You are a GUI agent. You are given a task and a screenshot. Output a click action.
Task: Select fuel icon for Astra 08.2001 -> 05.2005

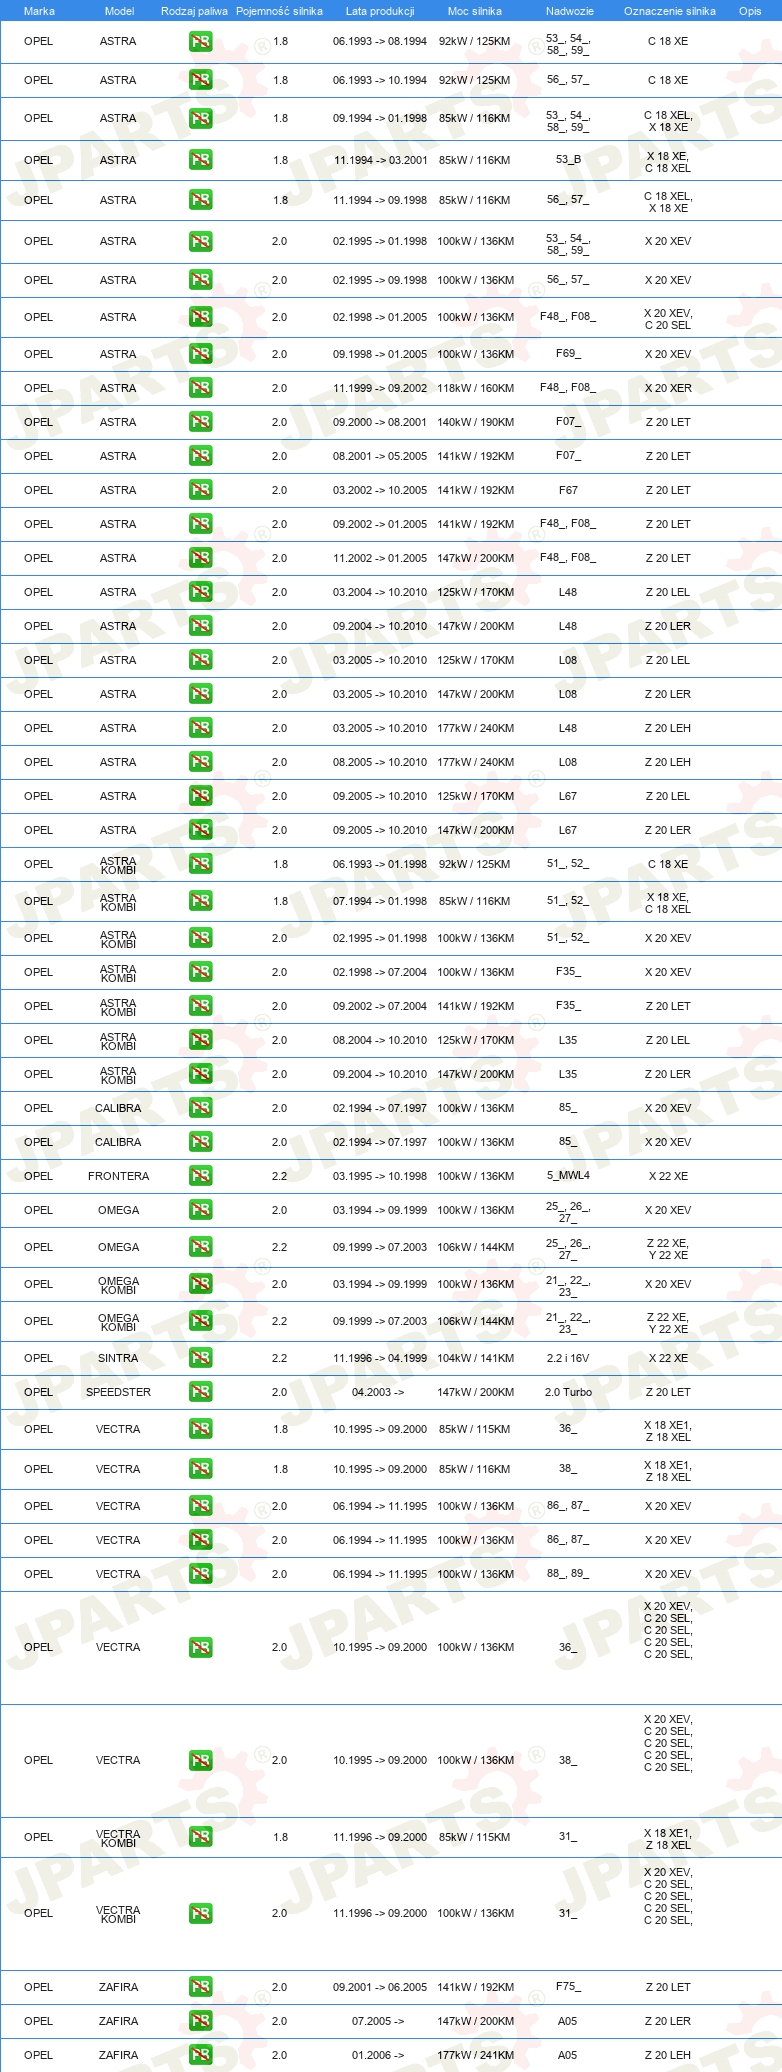pyautogui.click(x=200, y=456)
